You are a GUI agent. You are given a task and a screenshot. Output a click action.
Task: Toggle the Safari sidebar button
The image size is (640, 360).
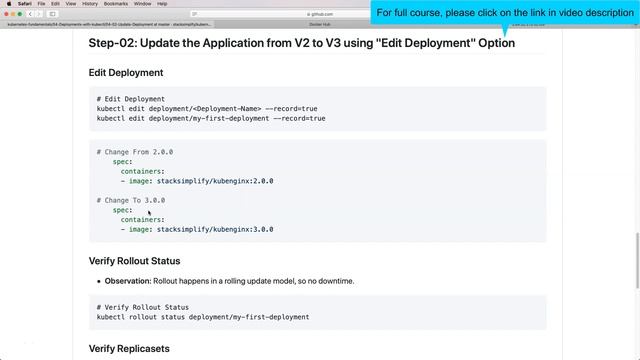click(52, 14)
